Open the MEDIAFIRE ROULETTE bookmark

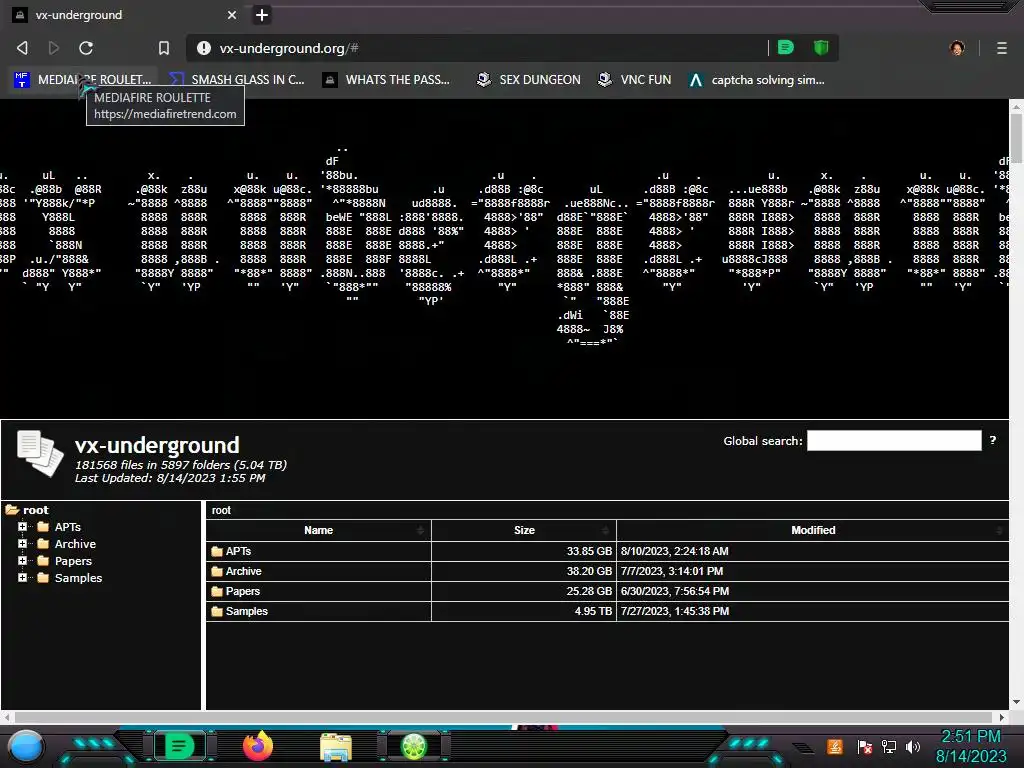click(83, 80)
